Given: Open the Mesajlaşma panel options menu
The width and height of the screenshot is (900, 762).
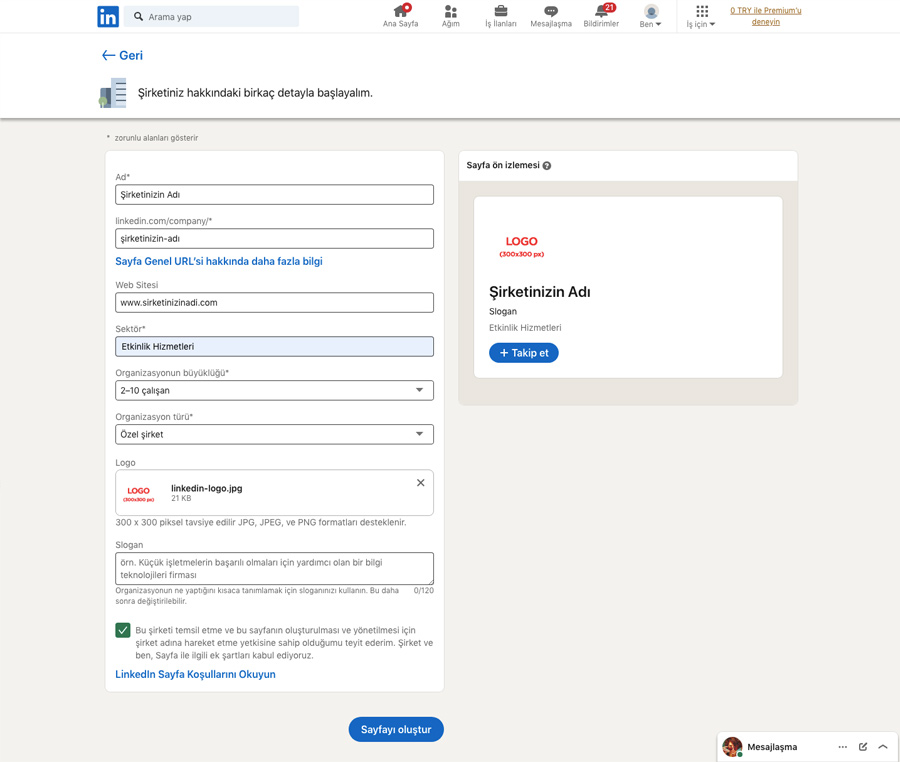Looking at the screenshot, I should click(841, 746).
